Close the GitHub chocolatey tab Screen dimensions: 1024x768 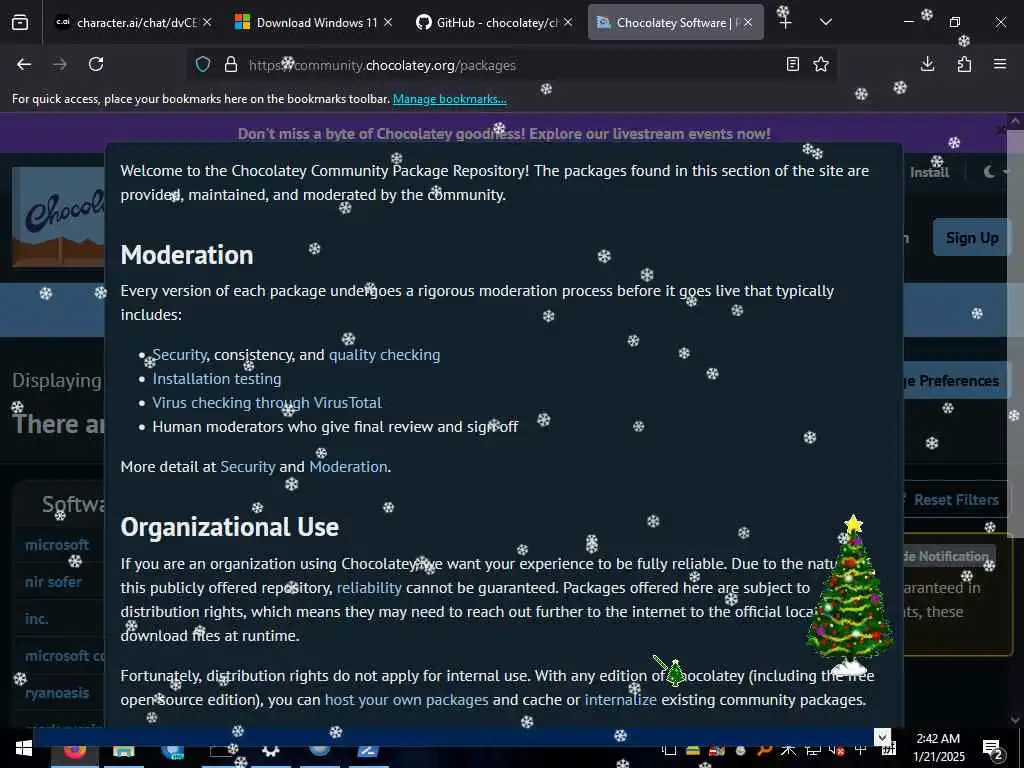(568, 22)
